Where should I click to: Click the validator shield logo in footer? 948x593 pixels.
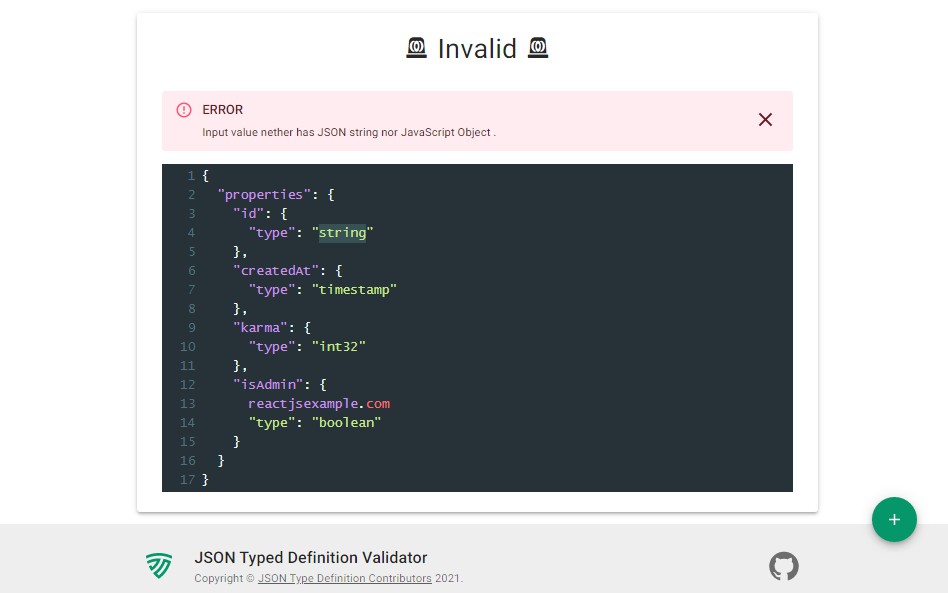click(x=159, y=566)
